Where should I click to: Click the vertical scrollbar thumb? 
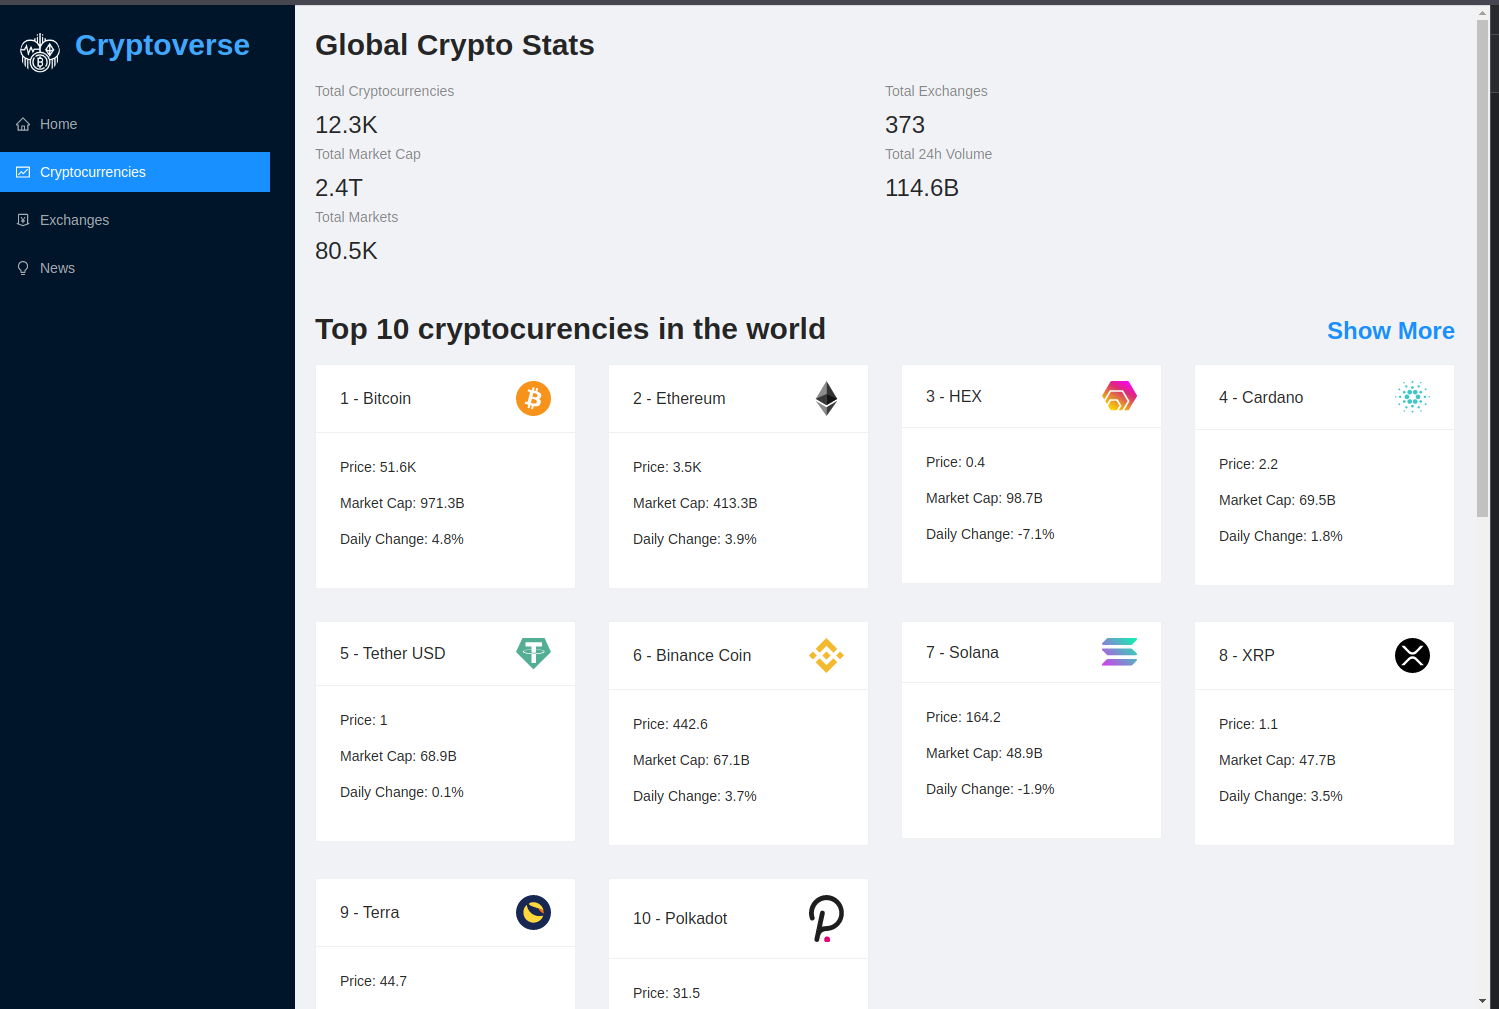point(1482,268)
